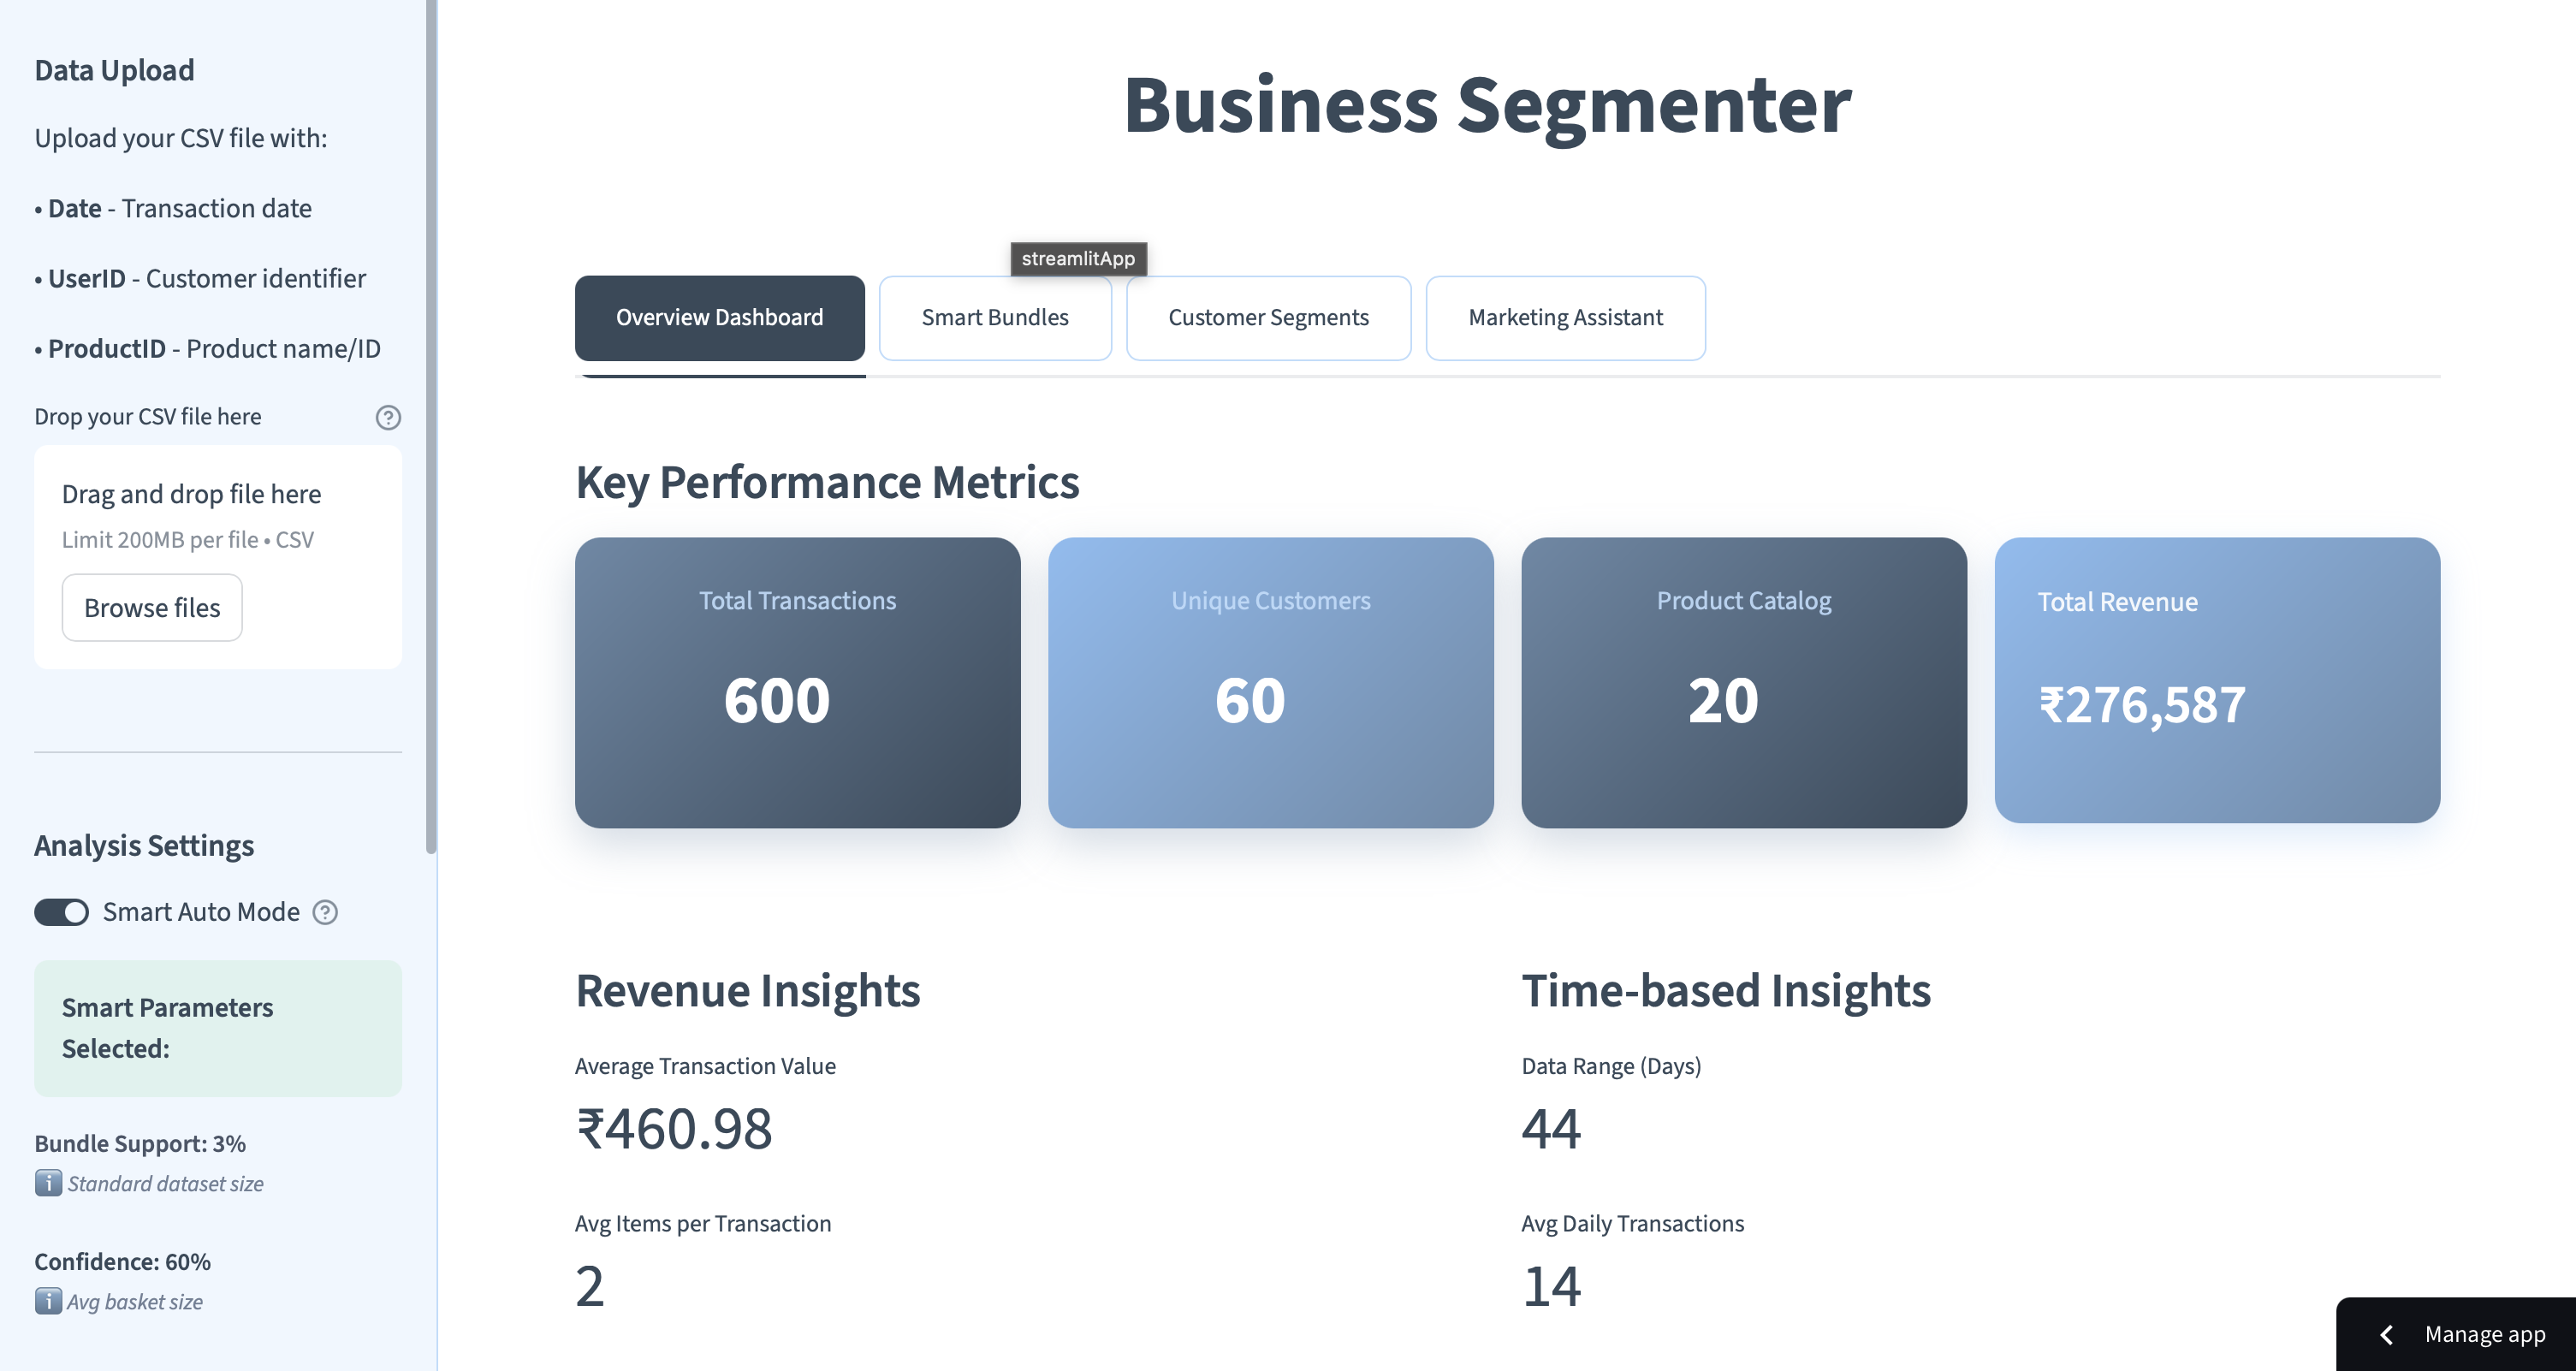This screenshot has height=1371, width=2576.
Task: Click the Product Catalog metric card
Action: tap(1744, 683)
